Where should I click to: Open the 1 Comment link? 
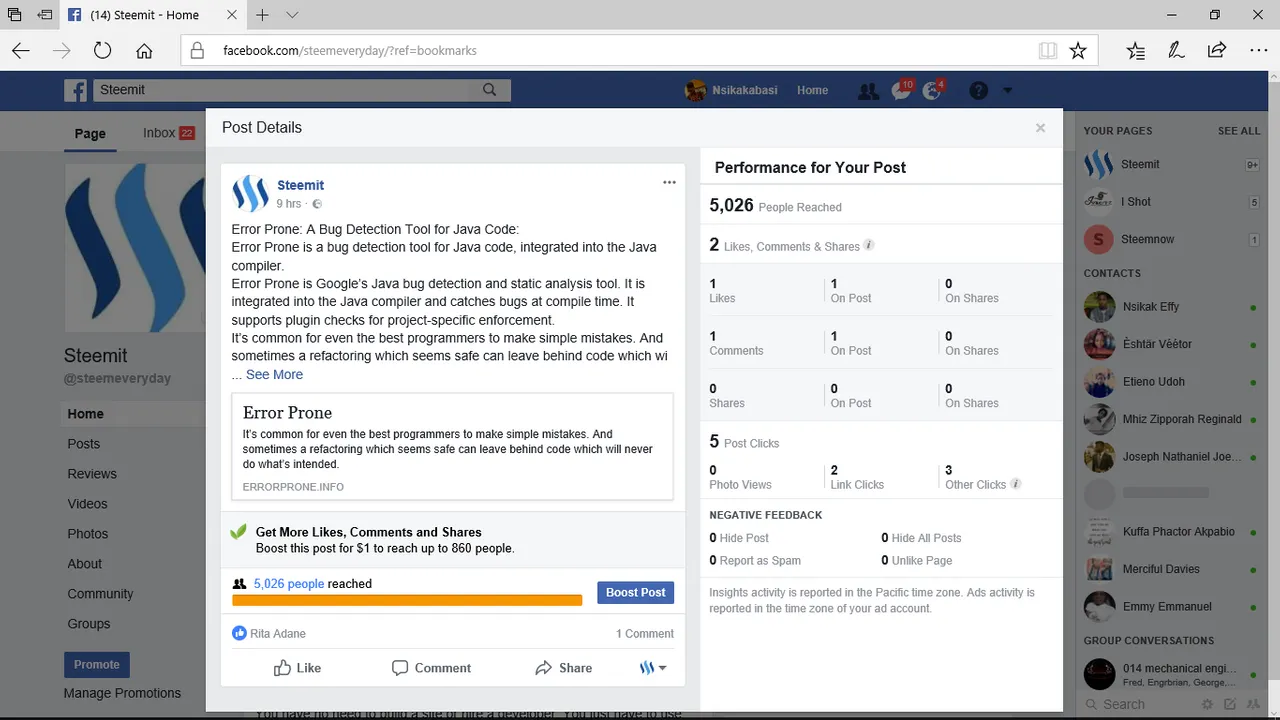[x=645, y=633]
